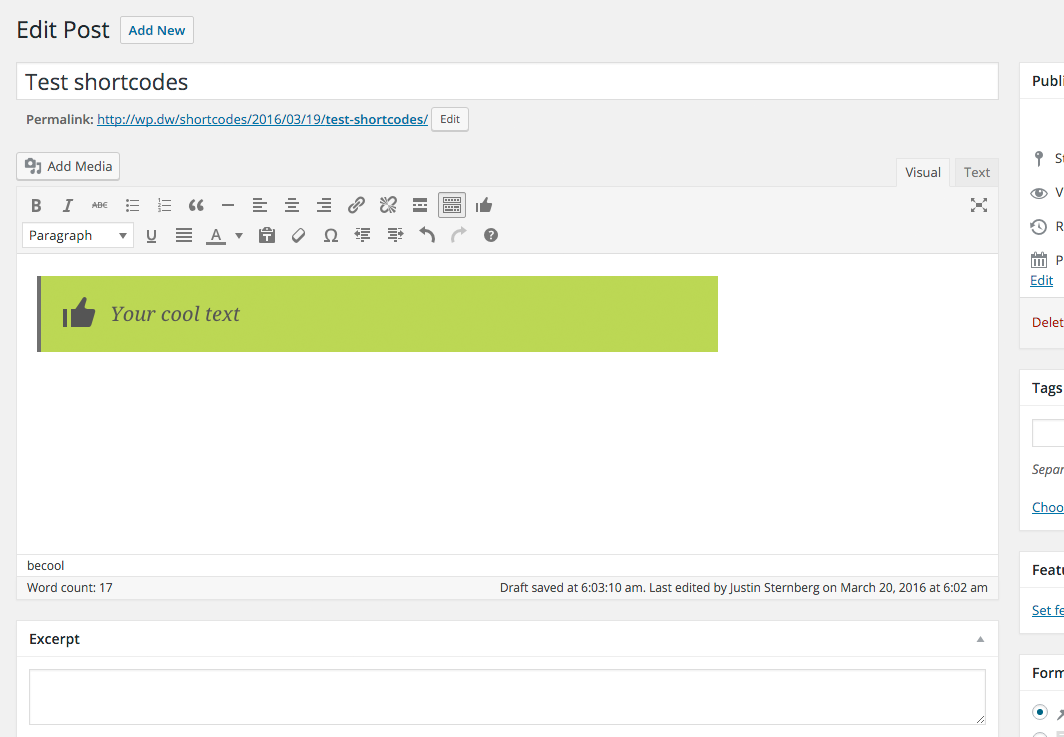Screen dimensions: 1064x737
Task: Click the thumbs-up shortcode toolbar button
Action: [x=484, y=205]
